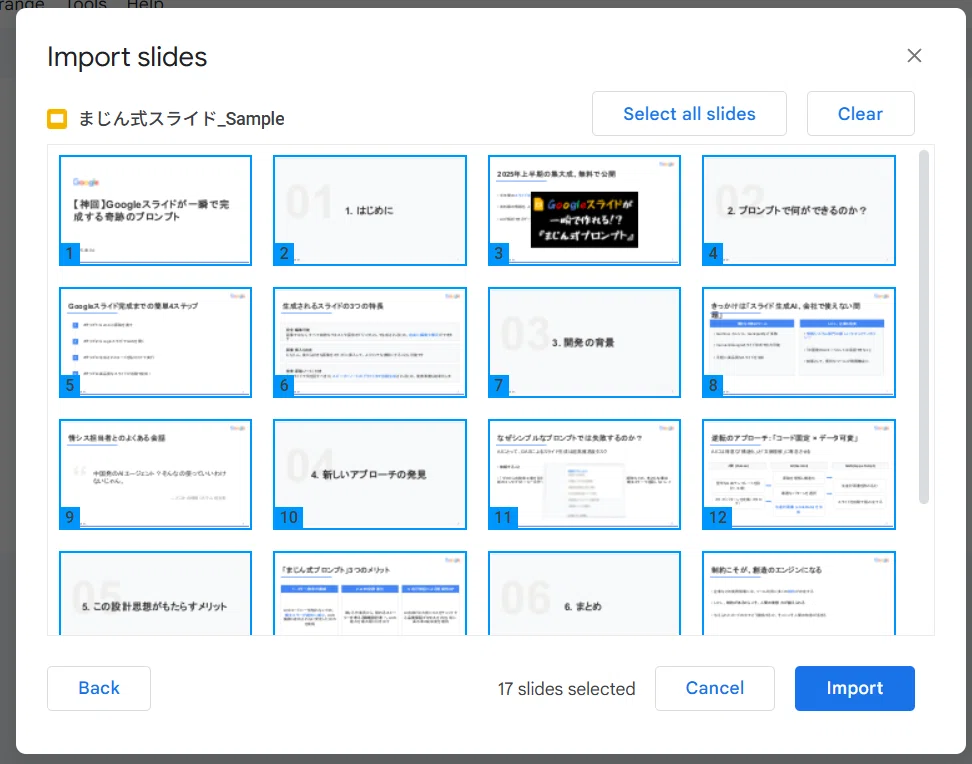Deselect slide 1 title thumbnail
Viewport: 972px width, 764px height.
point(155,210)
